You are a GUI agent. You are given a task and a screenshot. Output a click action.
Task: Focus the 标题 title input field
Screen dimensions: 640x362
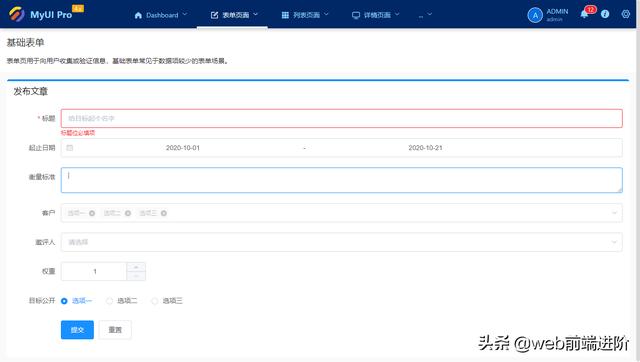pyautogui.click(x=342, y=118)
